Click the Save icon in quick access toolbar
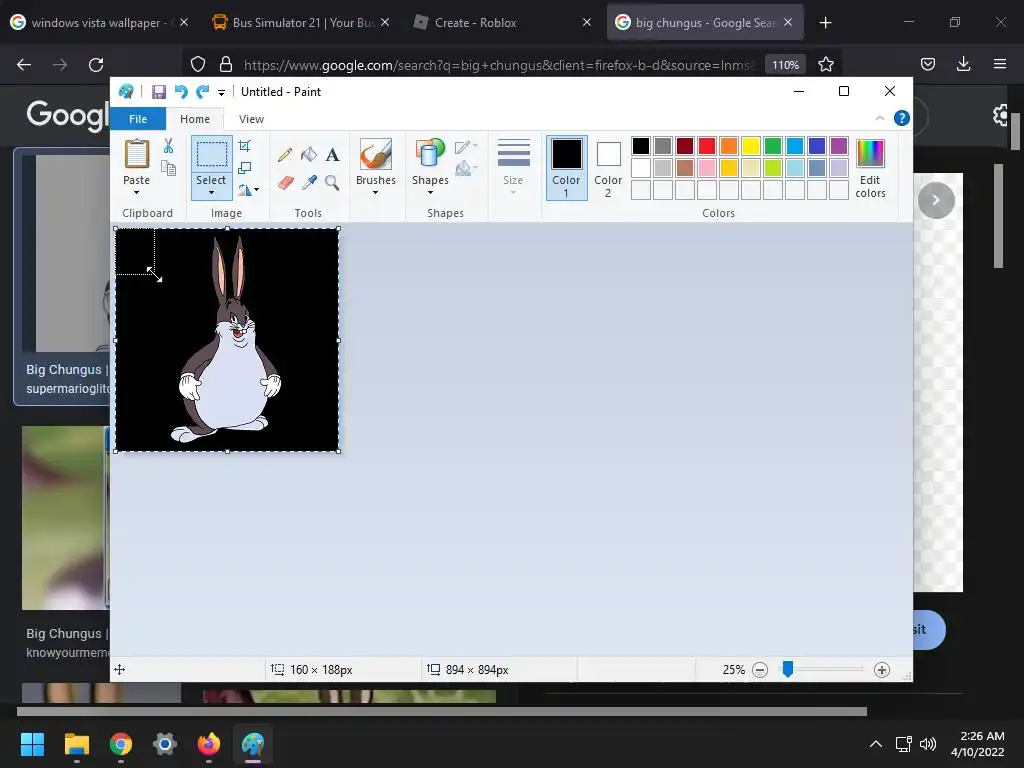The width and height of the screenshot is (1024, 768). tap(158, 92)
